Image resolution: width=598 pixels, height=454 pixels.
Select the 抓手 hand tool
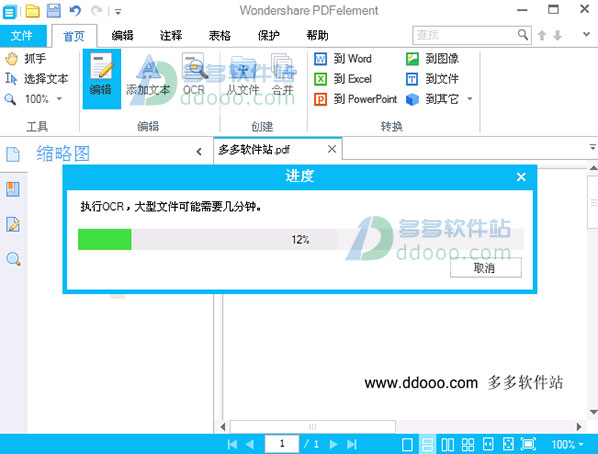26,58
